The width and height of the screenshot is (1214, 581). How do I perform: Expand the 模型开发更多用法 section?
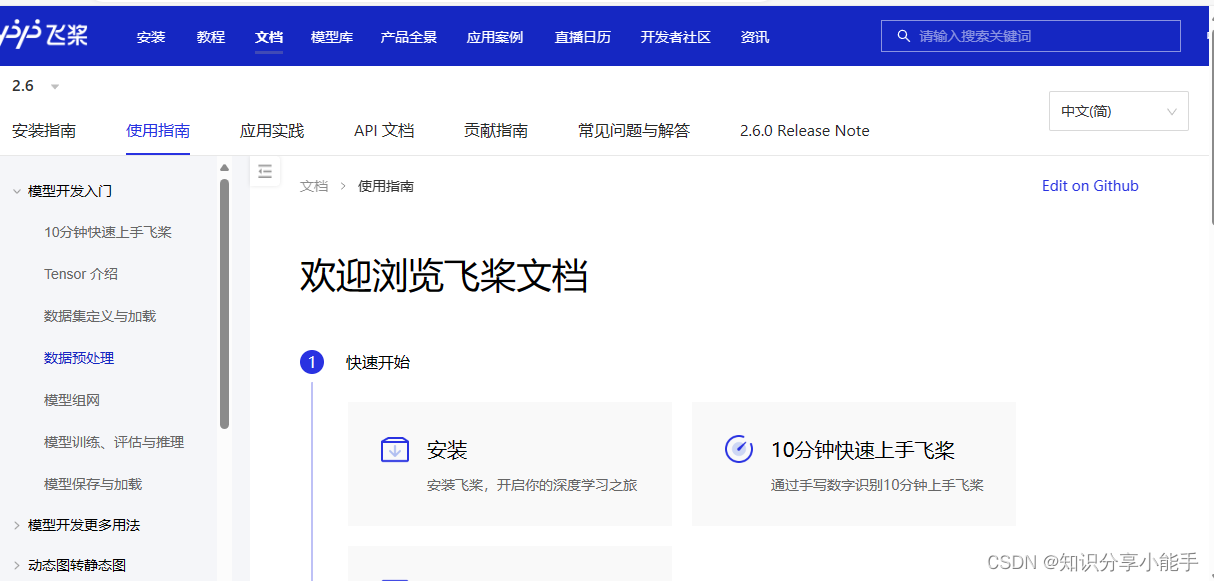point(17,525)
